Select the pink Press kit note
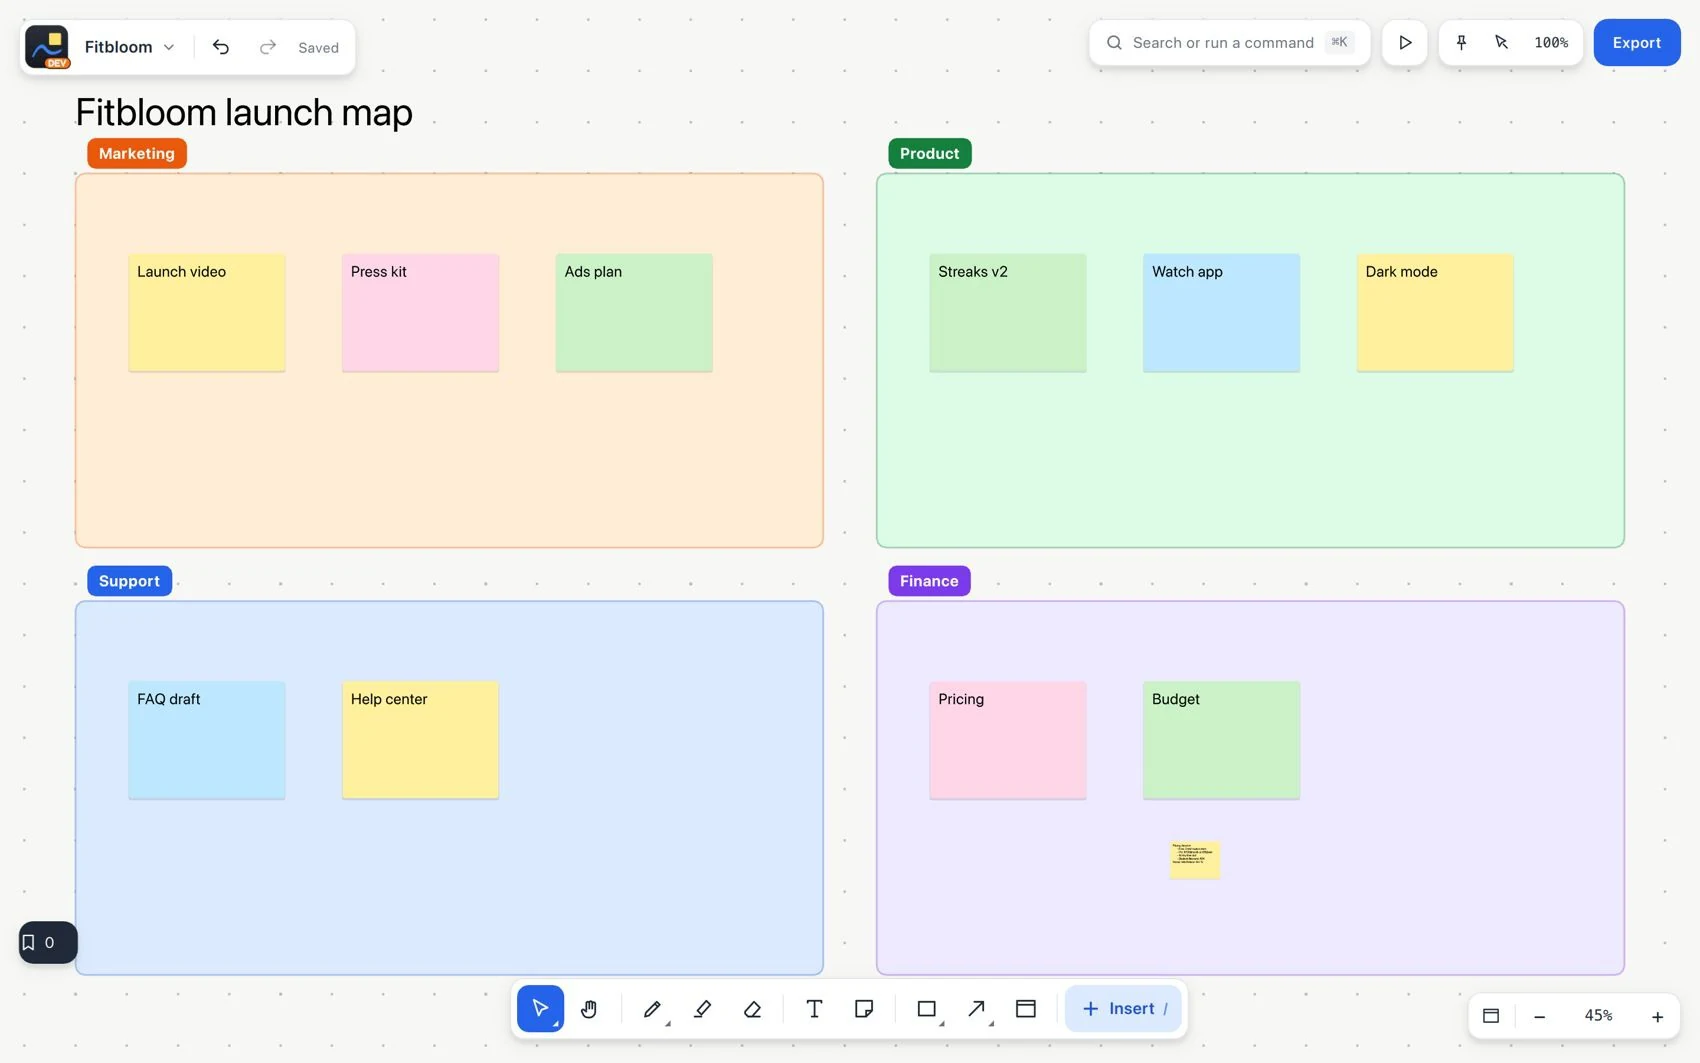The height and width of the screenshot is (1063, 1700). pos(420,312)
